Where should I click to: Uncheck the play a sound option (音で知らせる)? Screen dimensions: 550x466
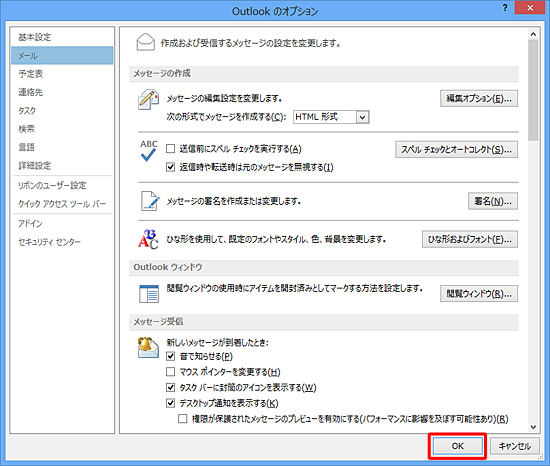170,356
